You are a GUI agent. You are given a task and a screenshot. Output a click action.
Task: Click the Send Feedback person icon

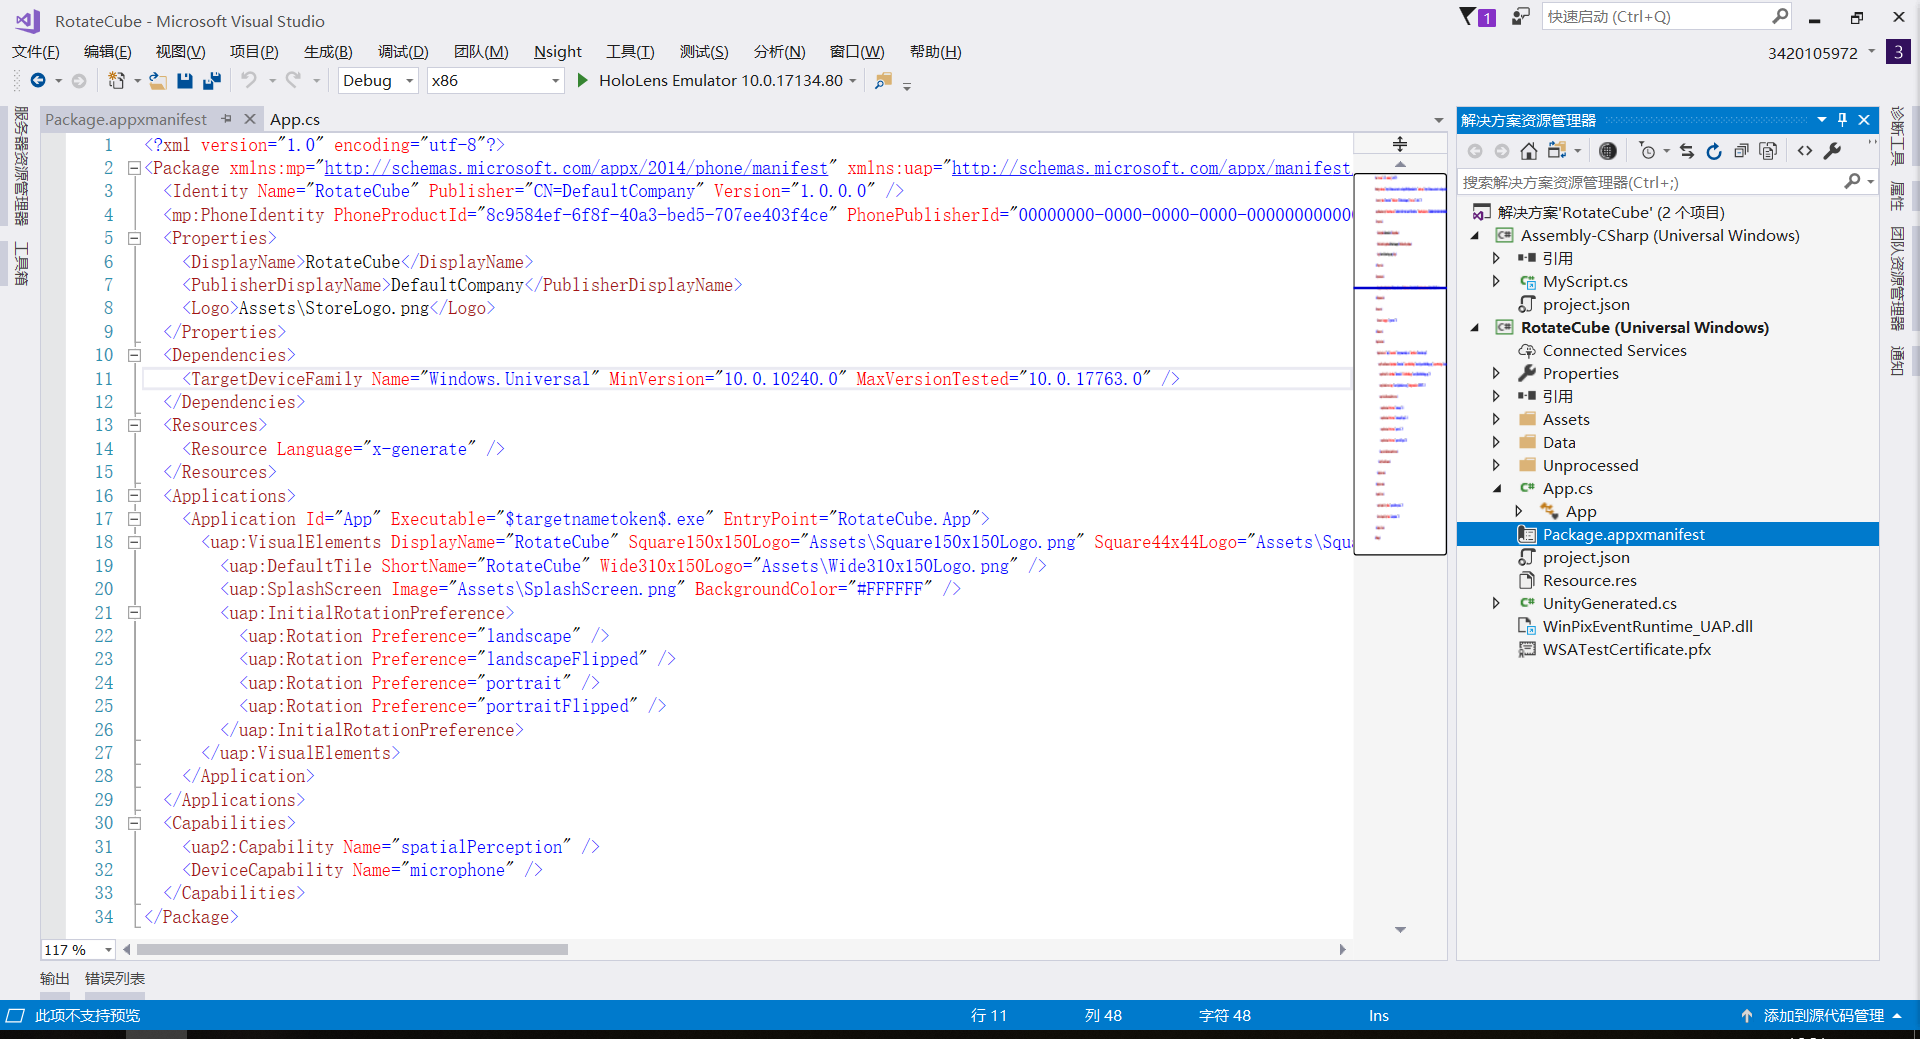click(1520, 17)
